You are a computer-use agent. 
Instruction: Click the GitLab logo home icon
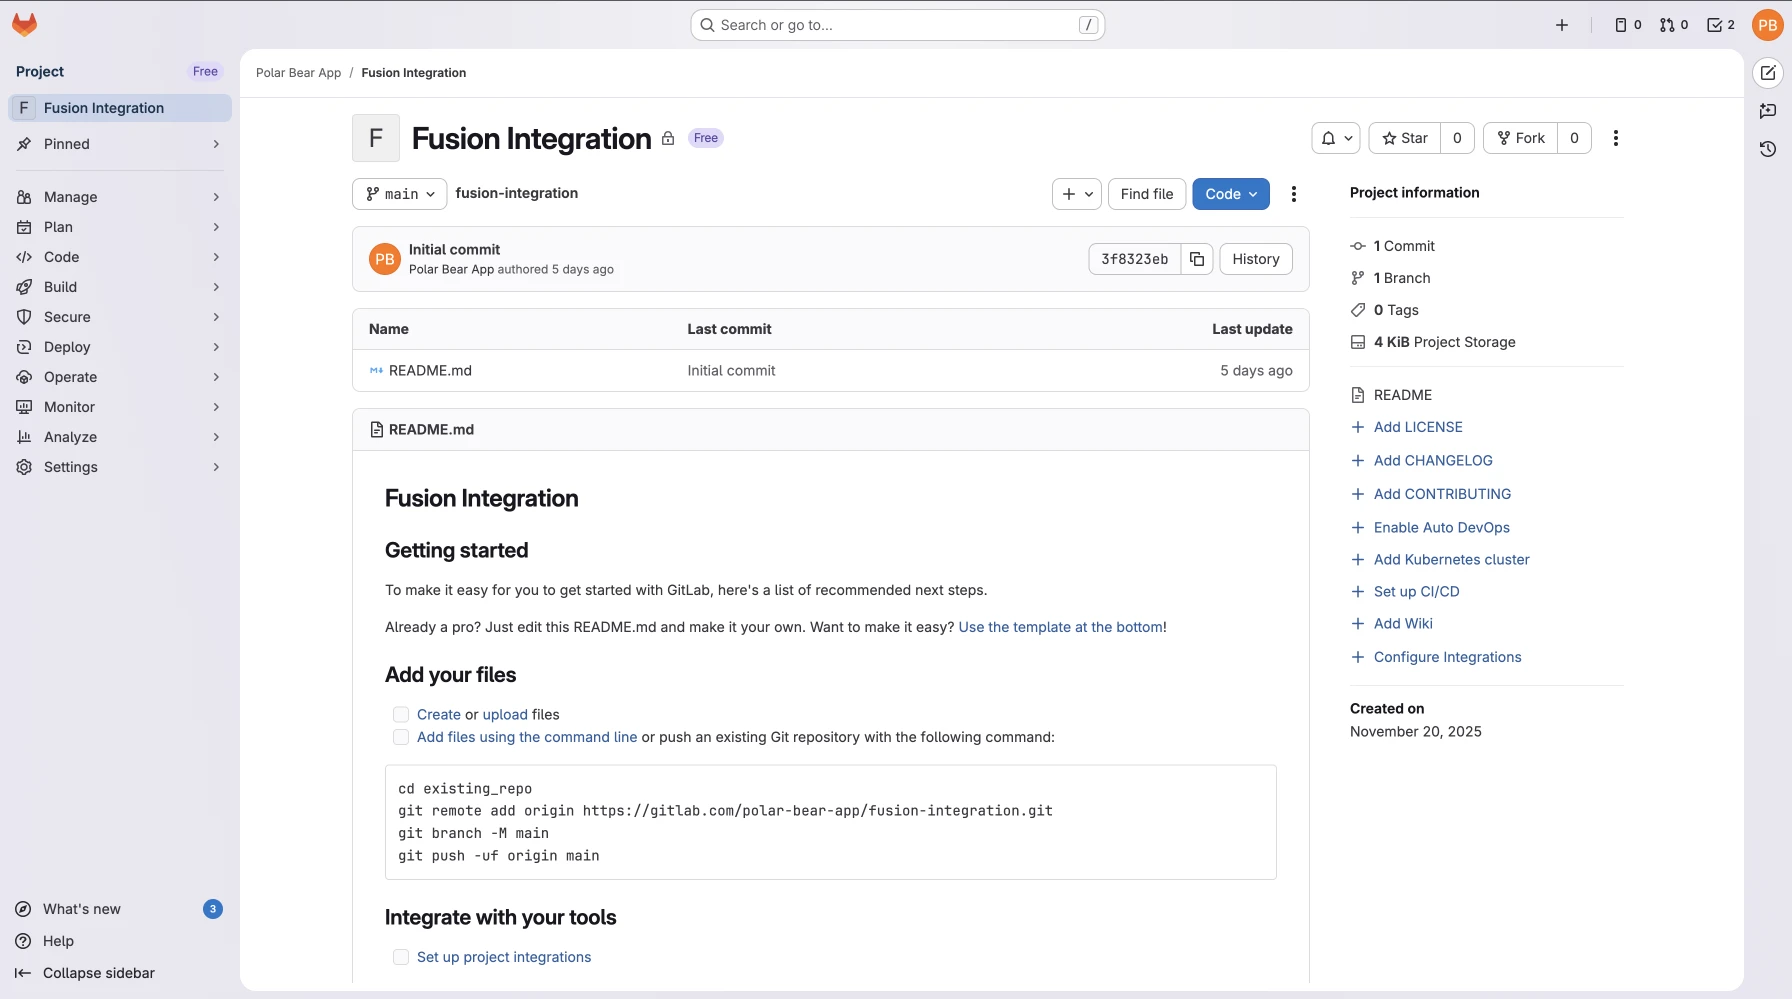click(x=25, y=25)
